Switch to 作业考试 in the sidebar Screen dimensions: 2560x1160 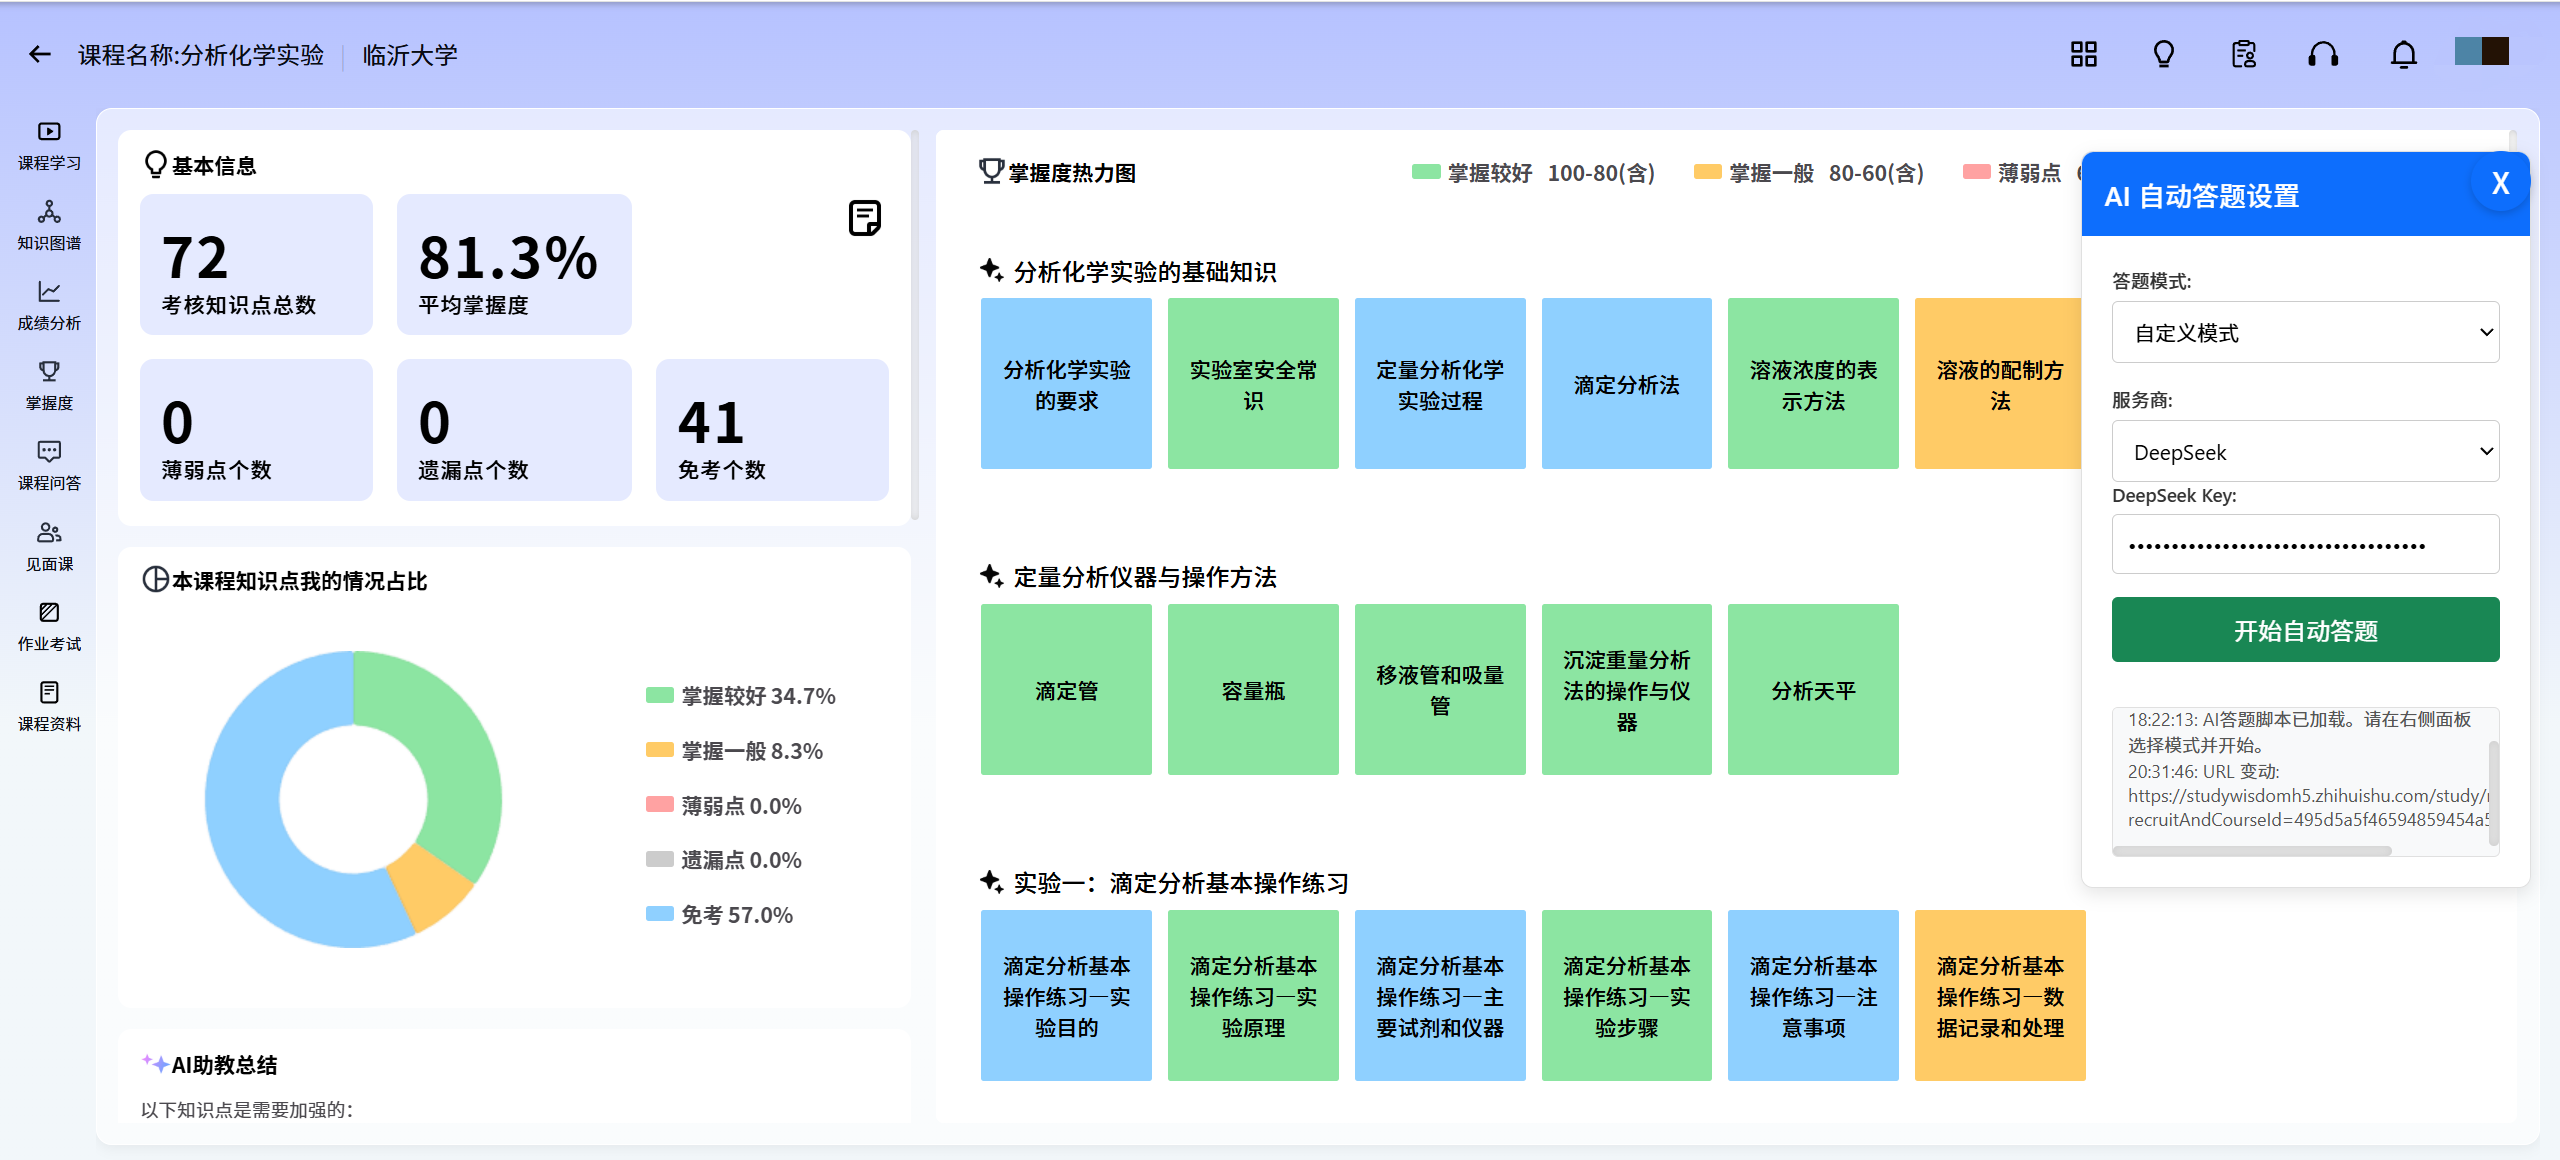49,626
